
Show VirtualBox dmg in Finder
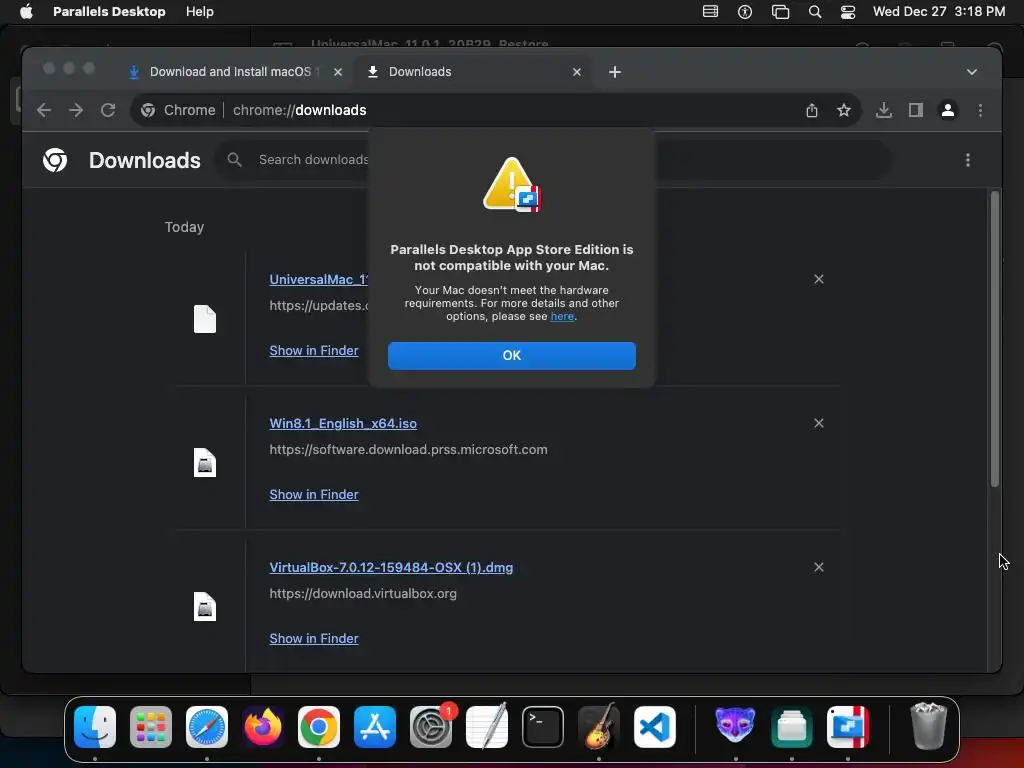pyautogui.click(x=313, y=639)
